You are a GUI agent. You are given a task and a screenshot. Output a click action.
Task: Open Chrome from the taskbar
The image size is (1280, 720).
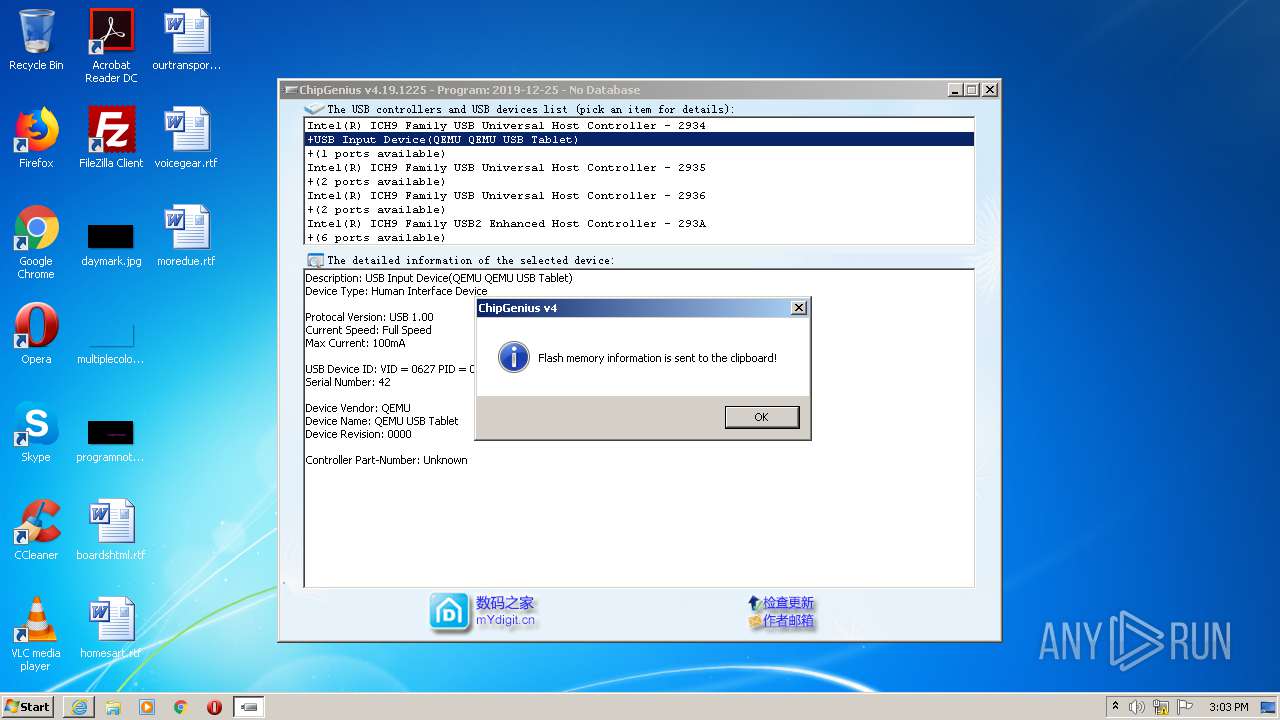click(181, 706)
